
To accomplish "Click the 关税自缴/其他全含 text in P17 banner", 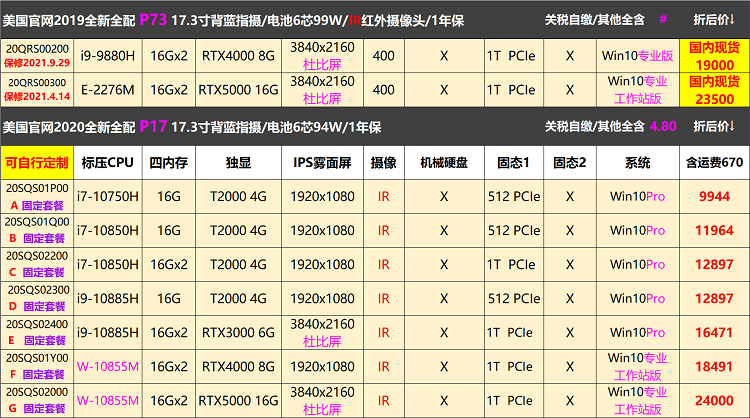I will point(595,126).
